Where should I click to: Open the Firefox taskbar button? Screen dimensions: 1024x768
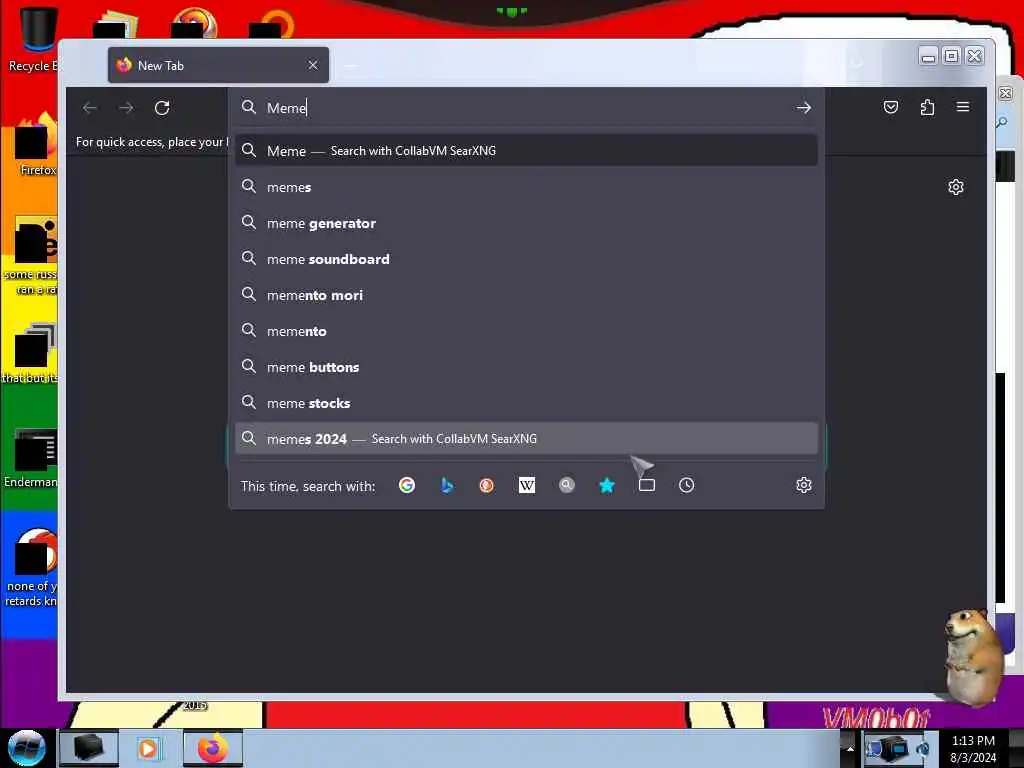coord(213,748)
